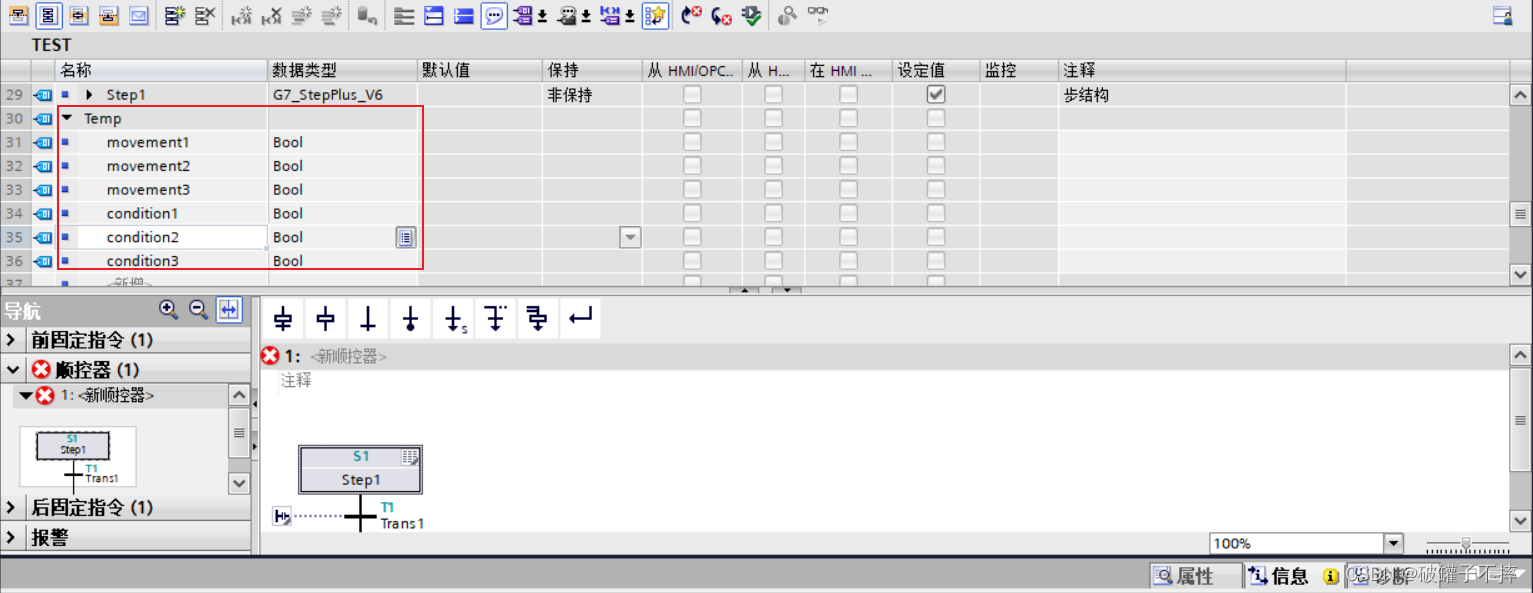Enable 从HMI/OPC checkbox for movement1
The height and width of the screenshot is (593, 1533).
pos(693,142)
